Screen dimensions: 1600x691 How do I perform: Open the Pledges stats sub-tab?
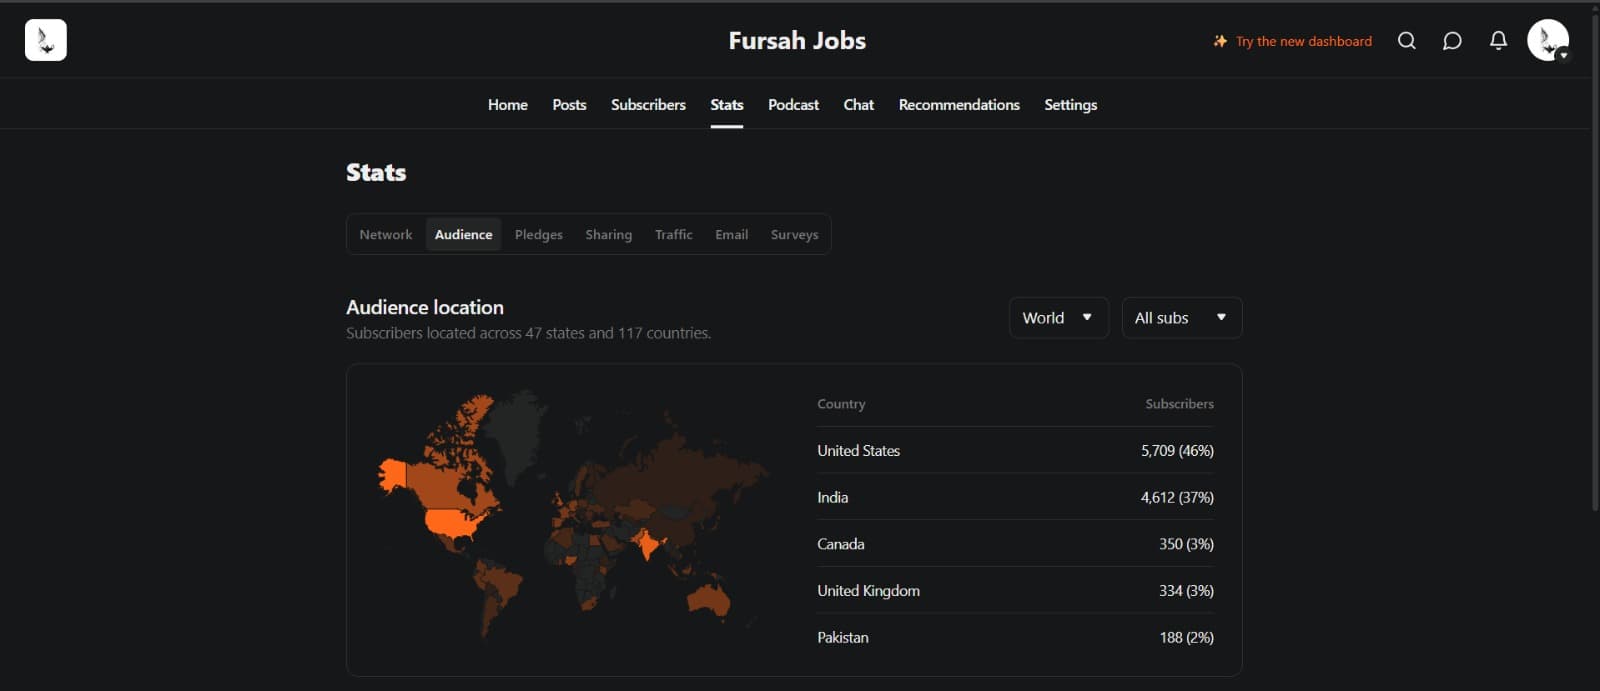coord(539,234)
